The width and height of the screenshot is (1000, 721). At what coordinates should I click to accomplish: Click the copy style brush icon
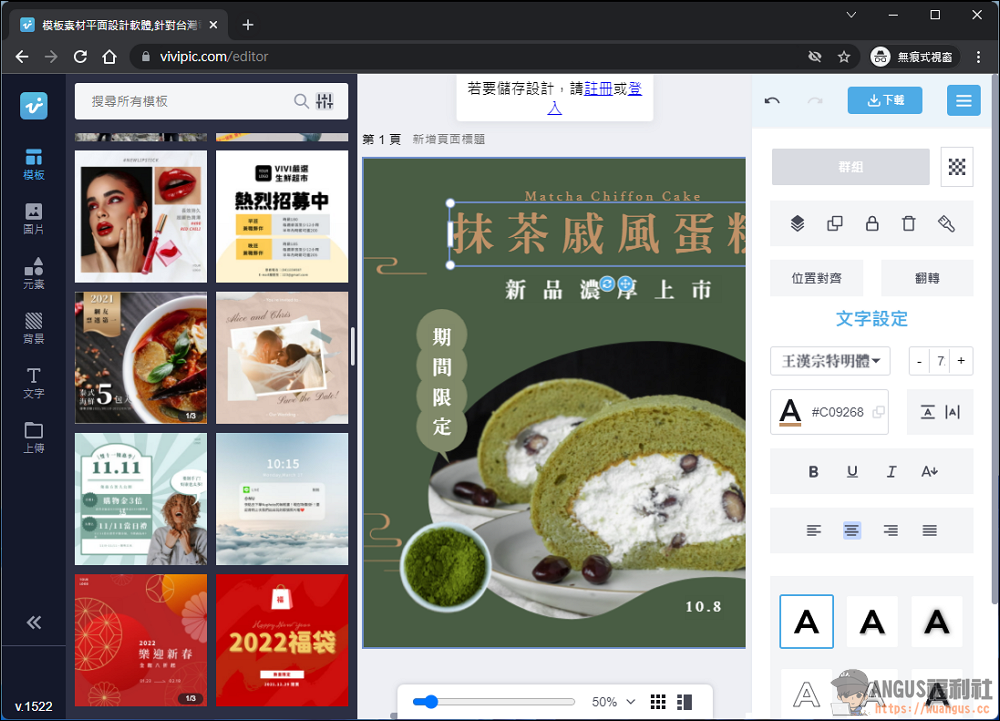point(946,223)
